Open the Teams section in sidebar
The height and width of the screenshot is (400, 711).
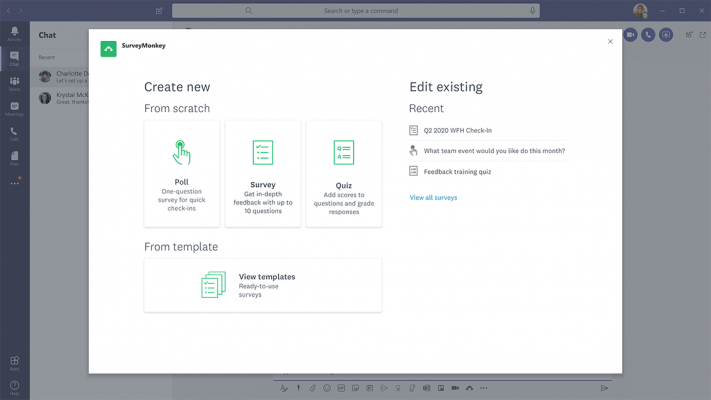point(15,83)
